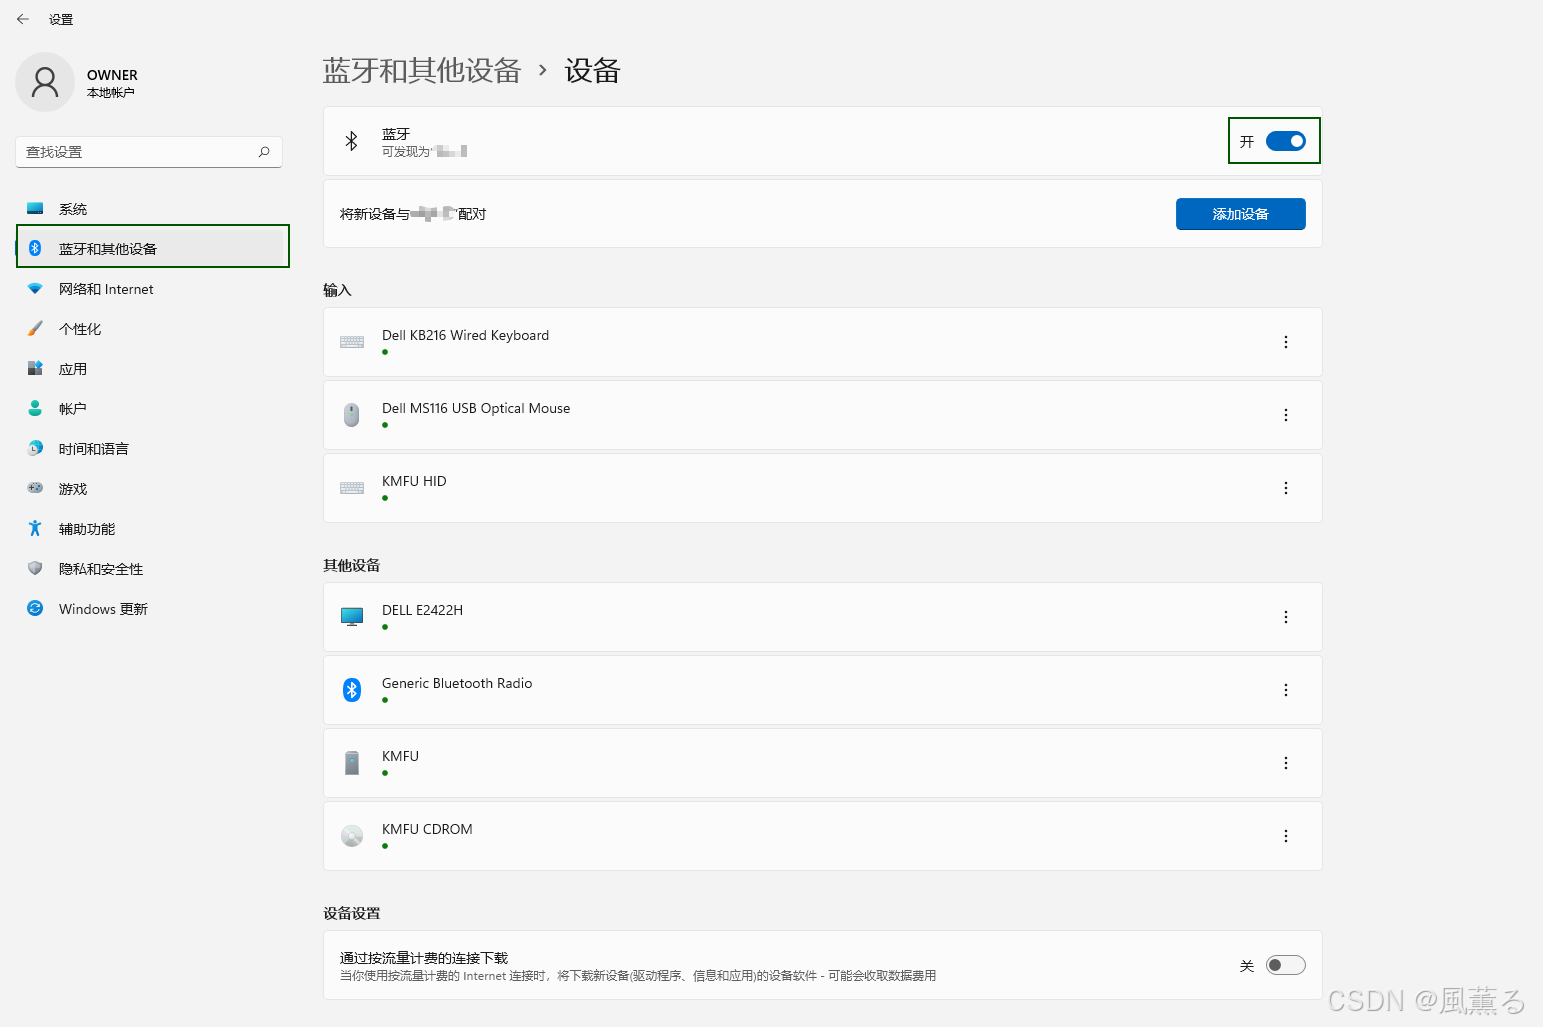
Task: Click the Windows 更新 sync icon
Action: (35, 608)
